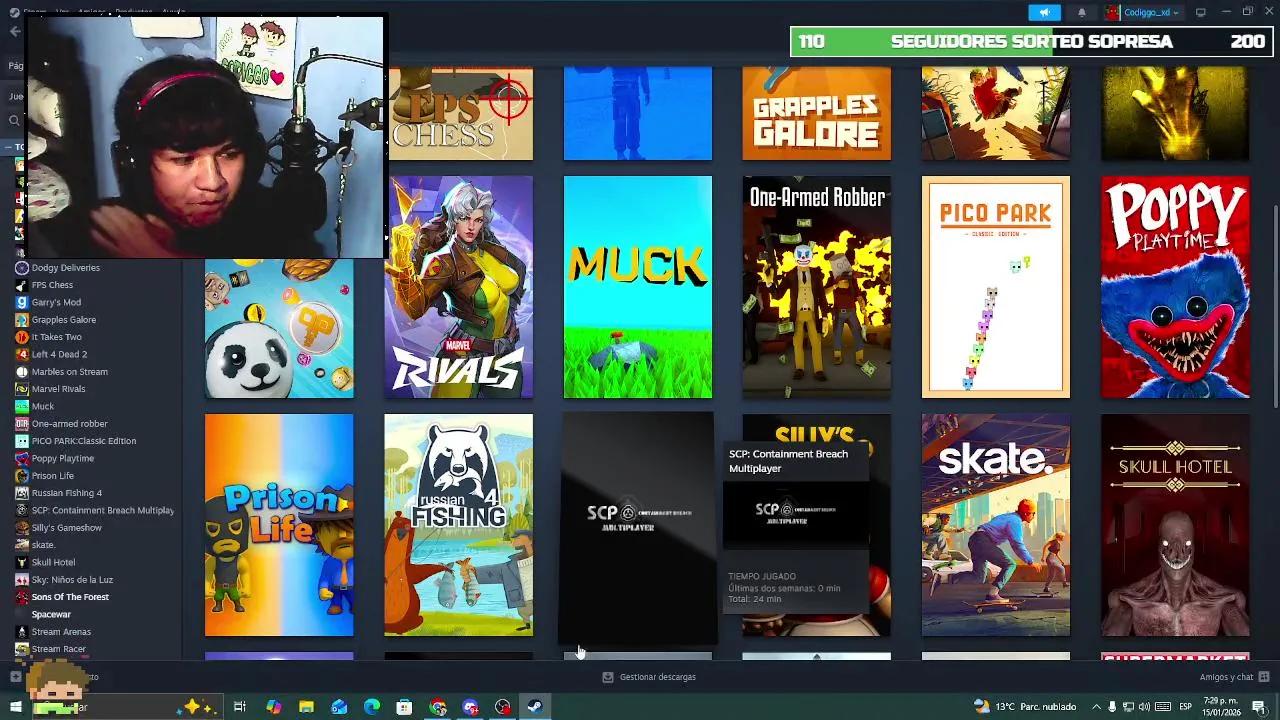Image resolution: width=1280 pixels, height=720 pixels.
Task: Select Dodgy Deliveries in the game list
Action: (65, 268)
